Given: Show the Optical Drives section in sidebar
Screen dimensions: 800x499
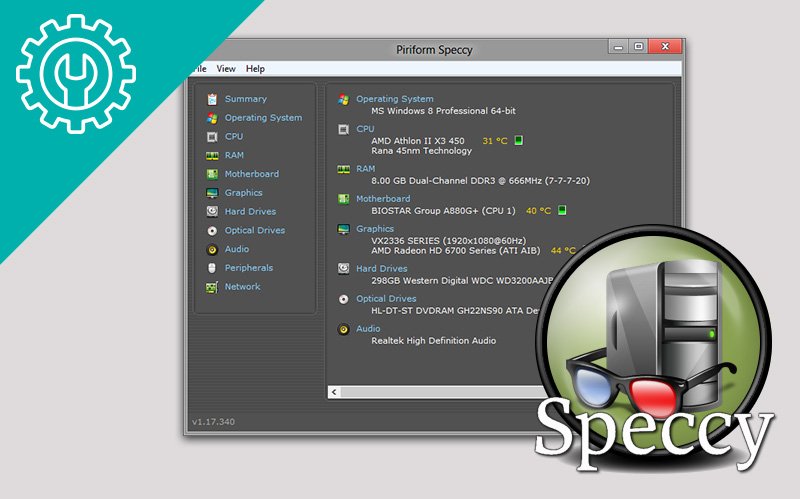Looking at the screenshot, I should click(x=255, y=231).
